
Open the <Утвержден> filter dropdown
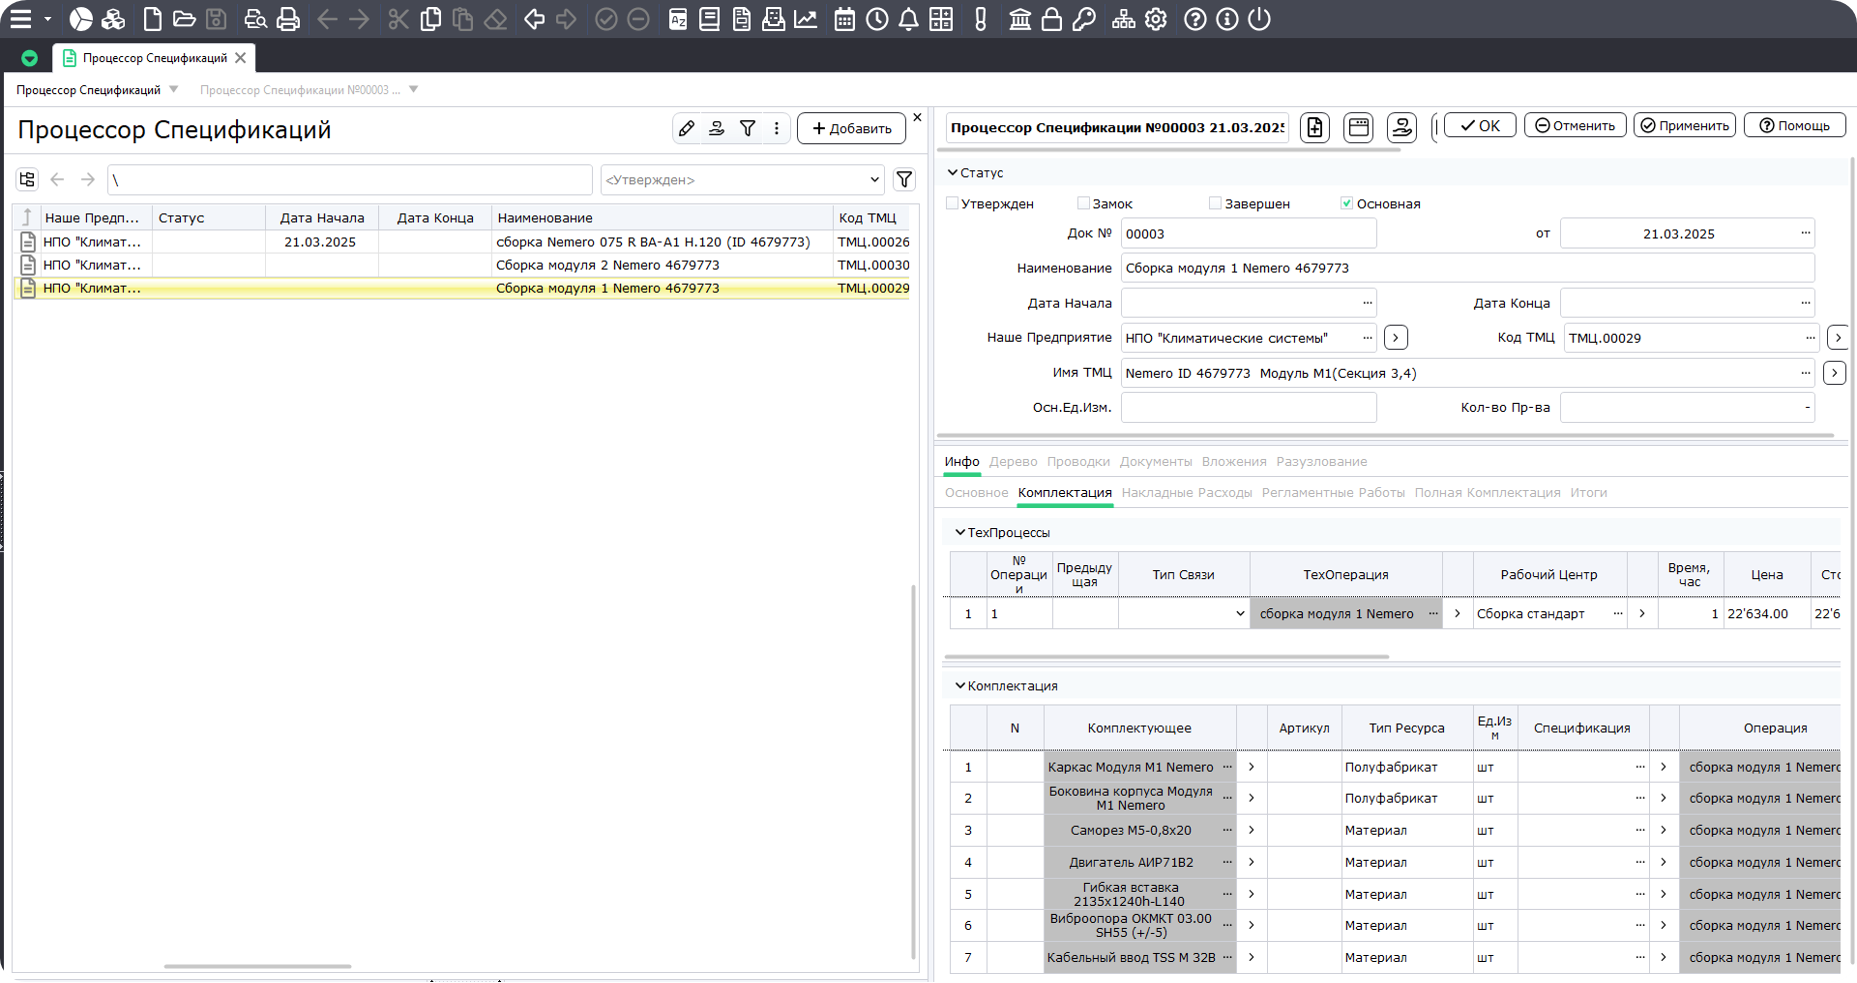[x=741, y=180]
